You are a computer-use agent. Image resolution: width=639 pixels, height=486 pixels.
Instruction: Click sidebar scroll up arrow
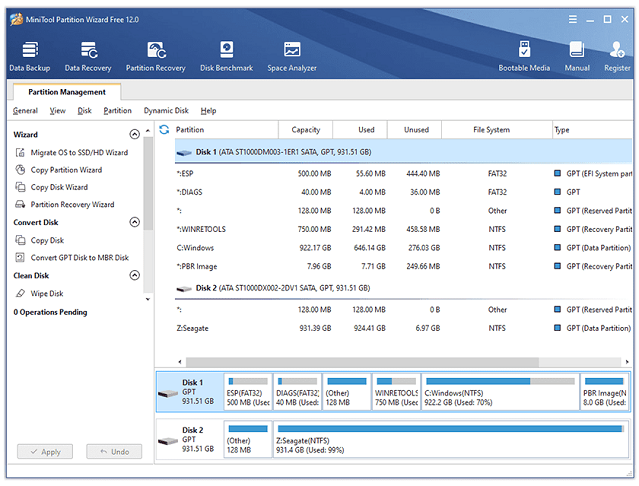click(148, 131)
